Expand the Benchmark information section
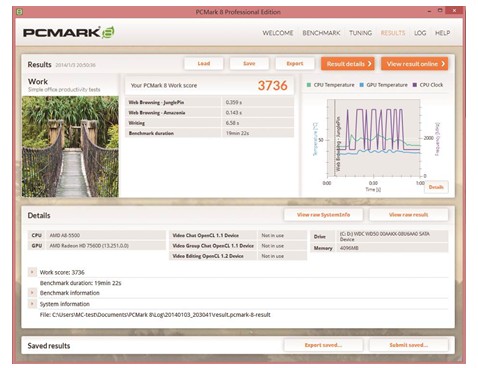478x368 pixels. tap(32, 293)
